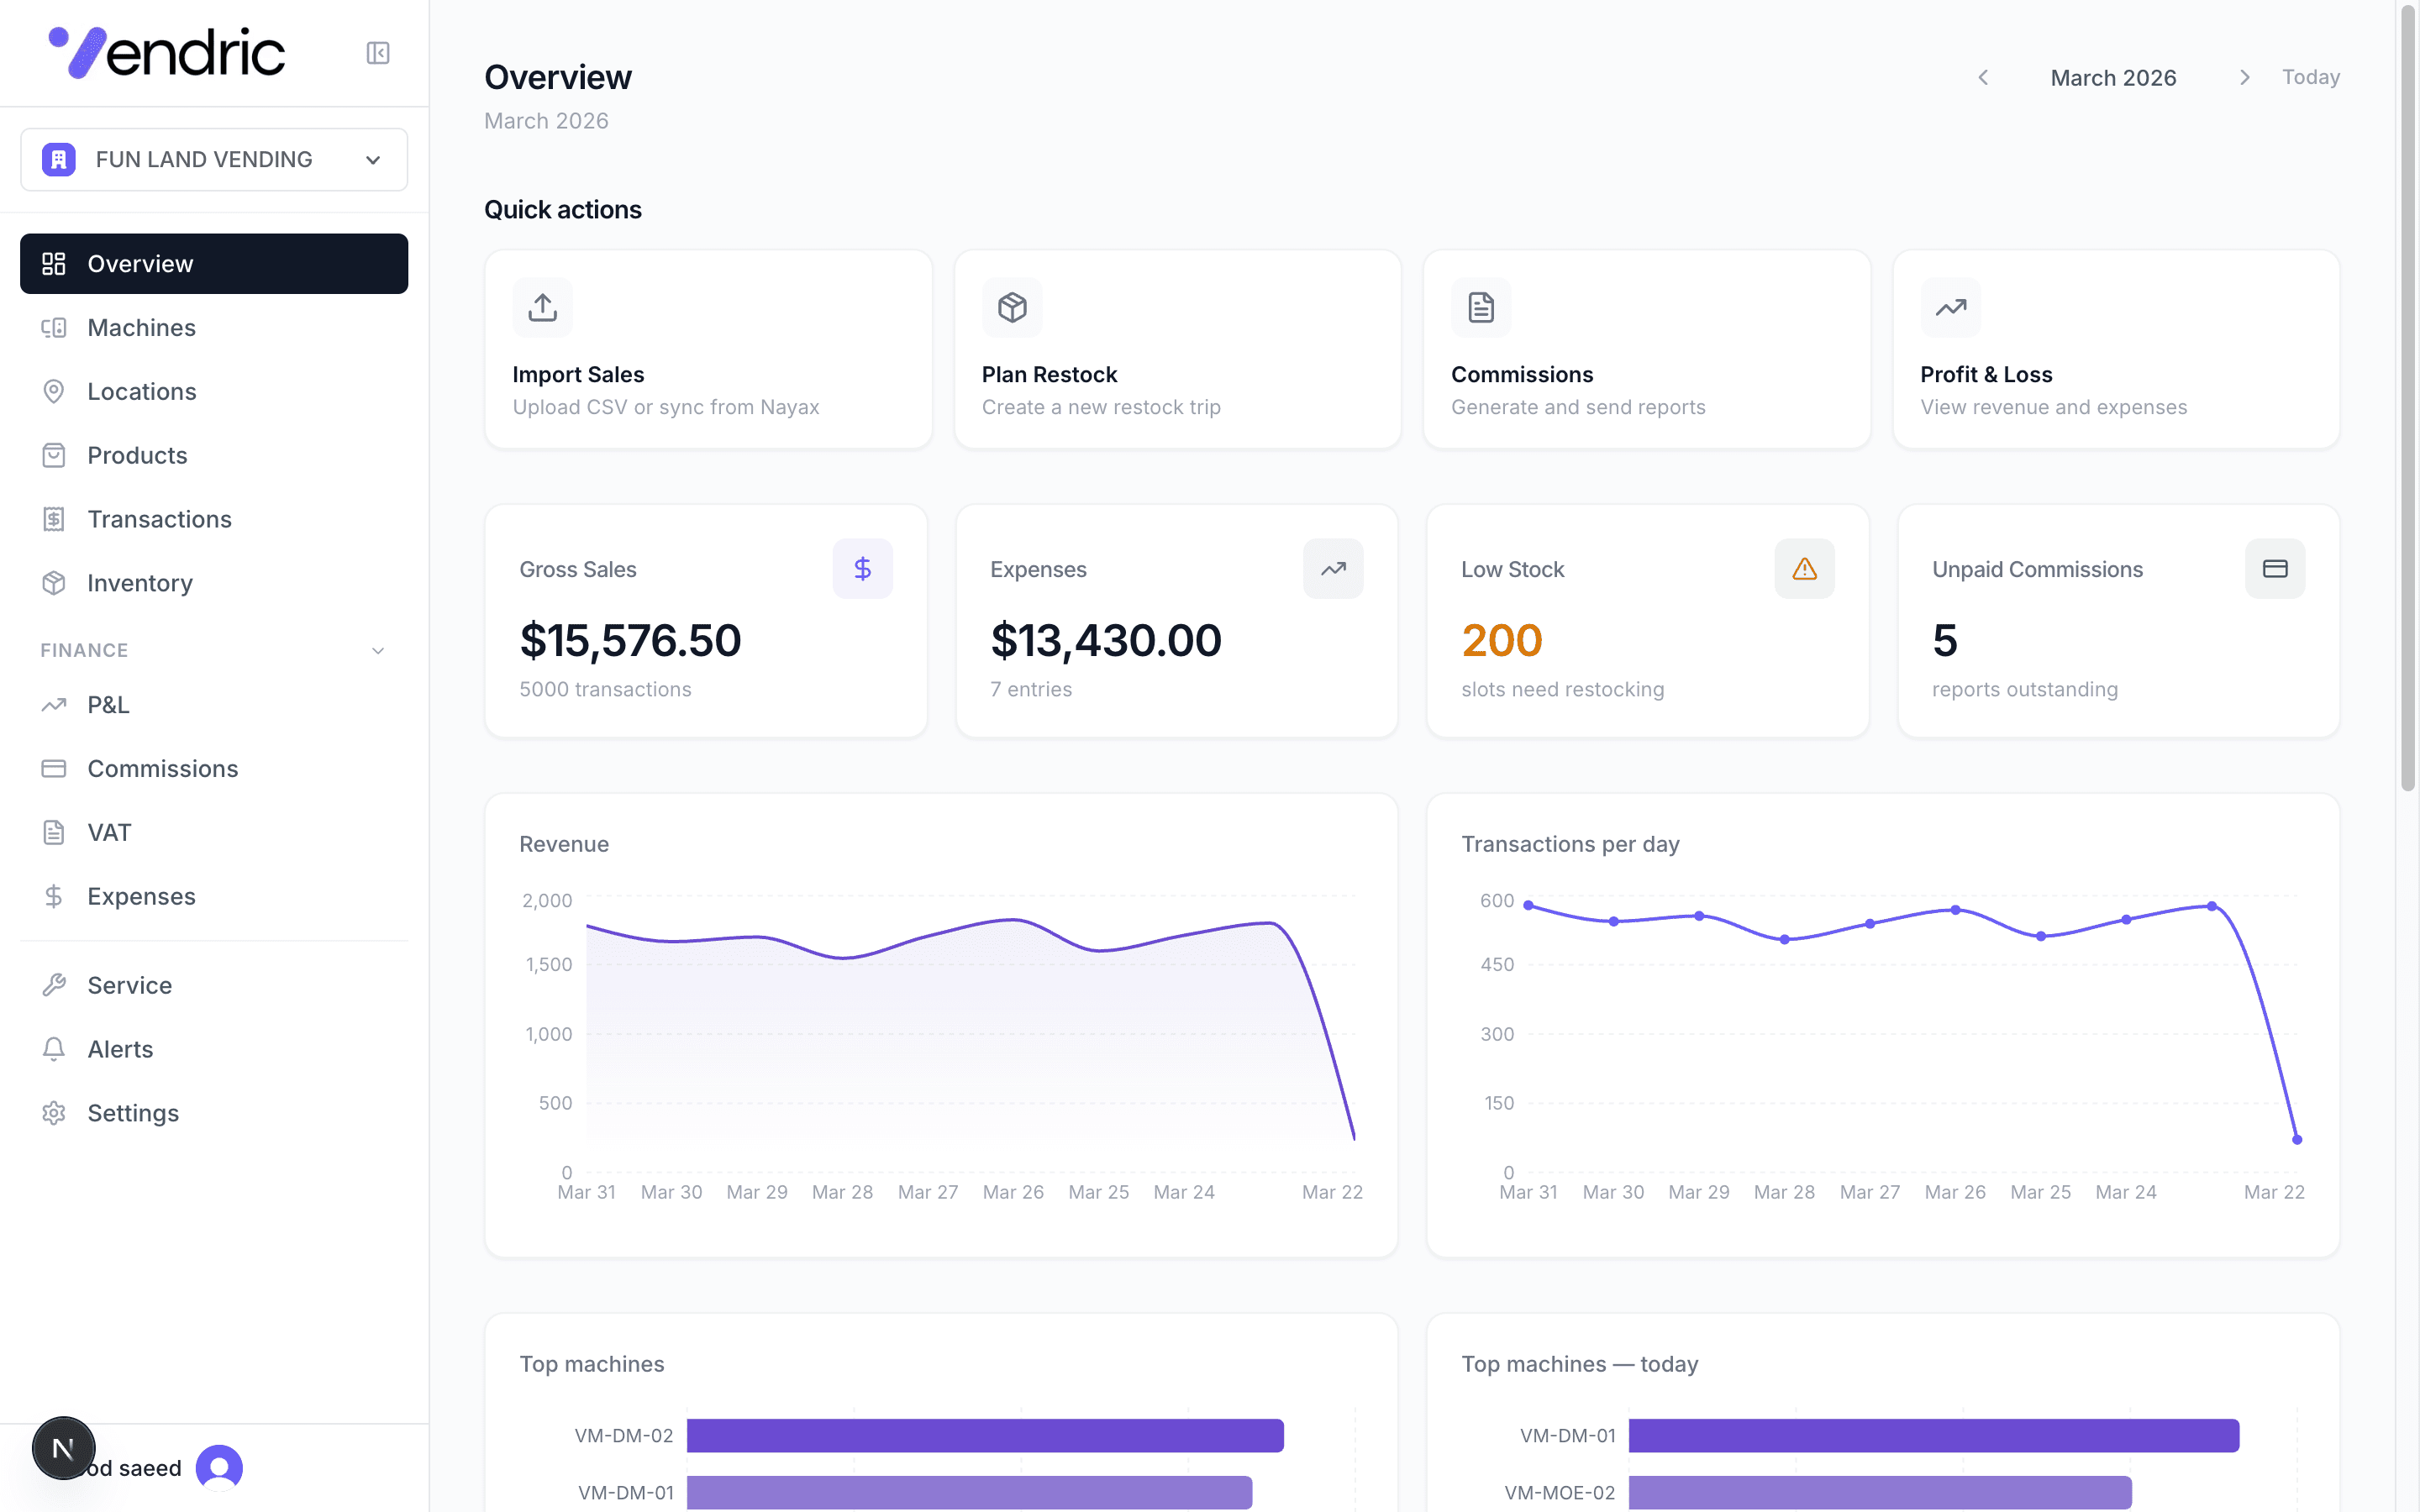Open the Inventory page

[x=139, y=583]
